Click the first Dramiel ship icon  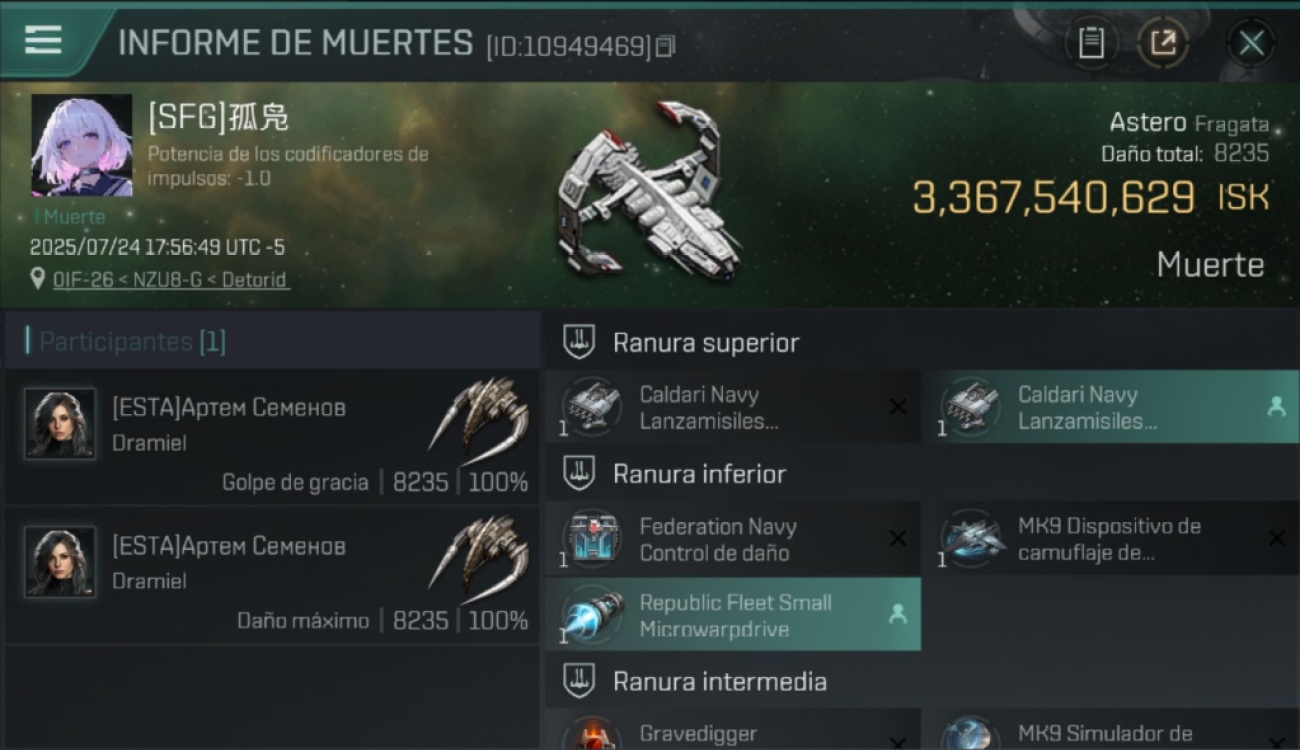click(x=480, y=413)
